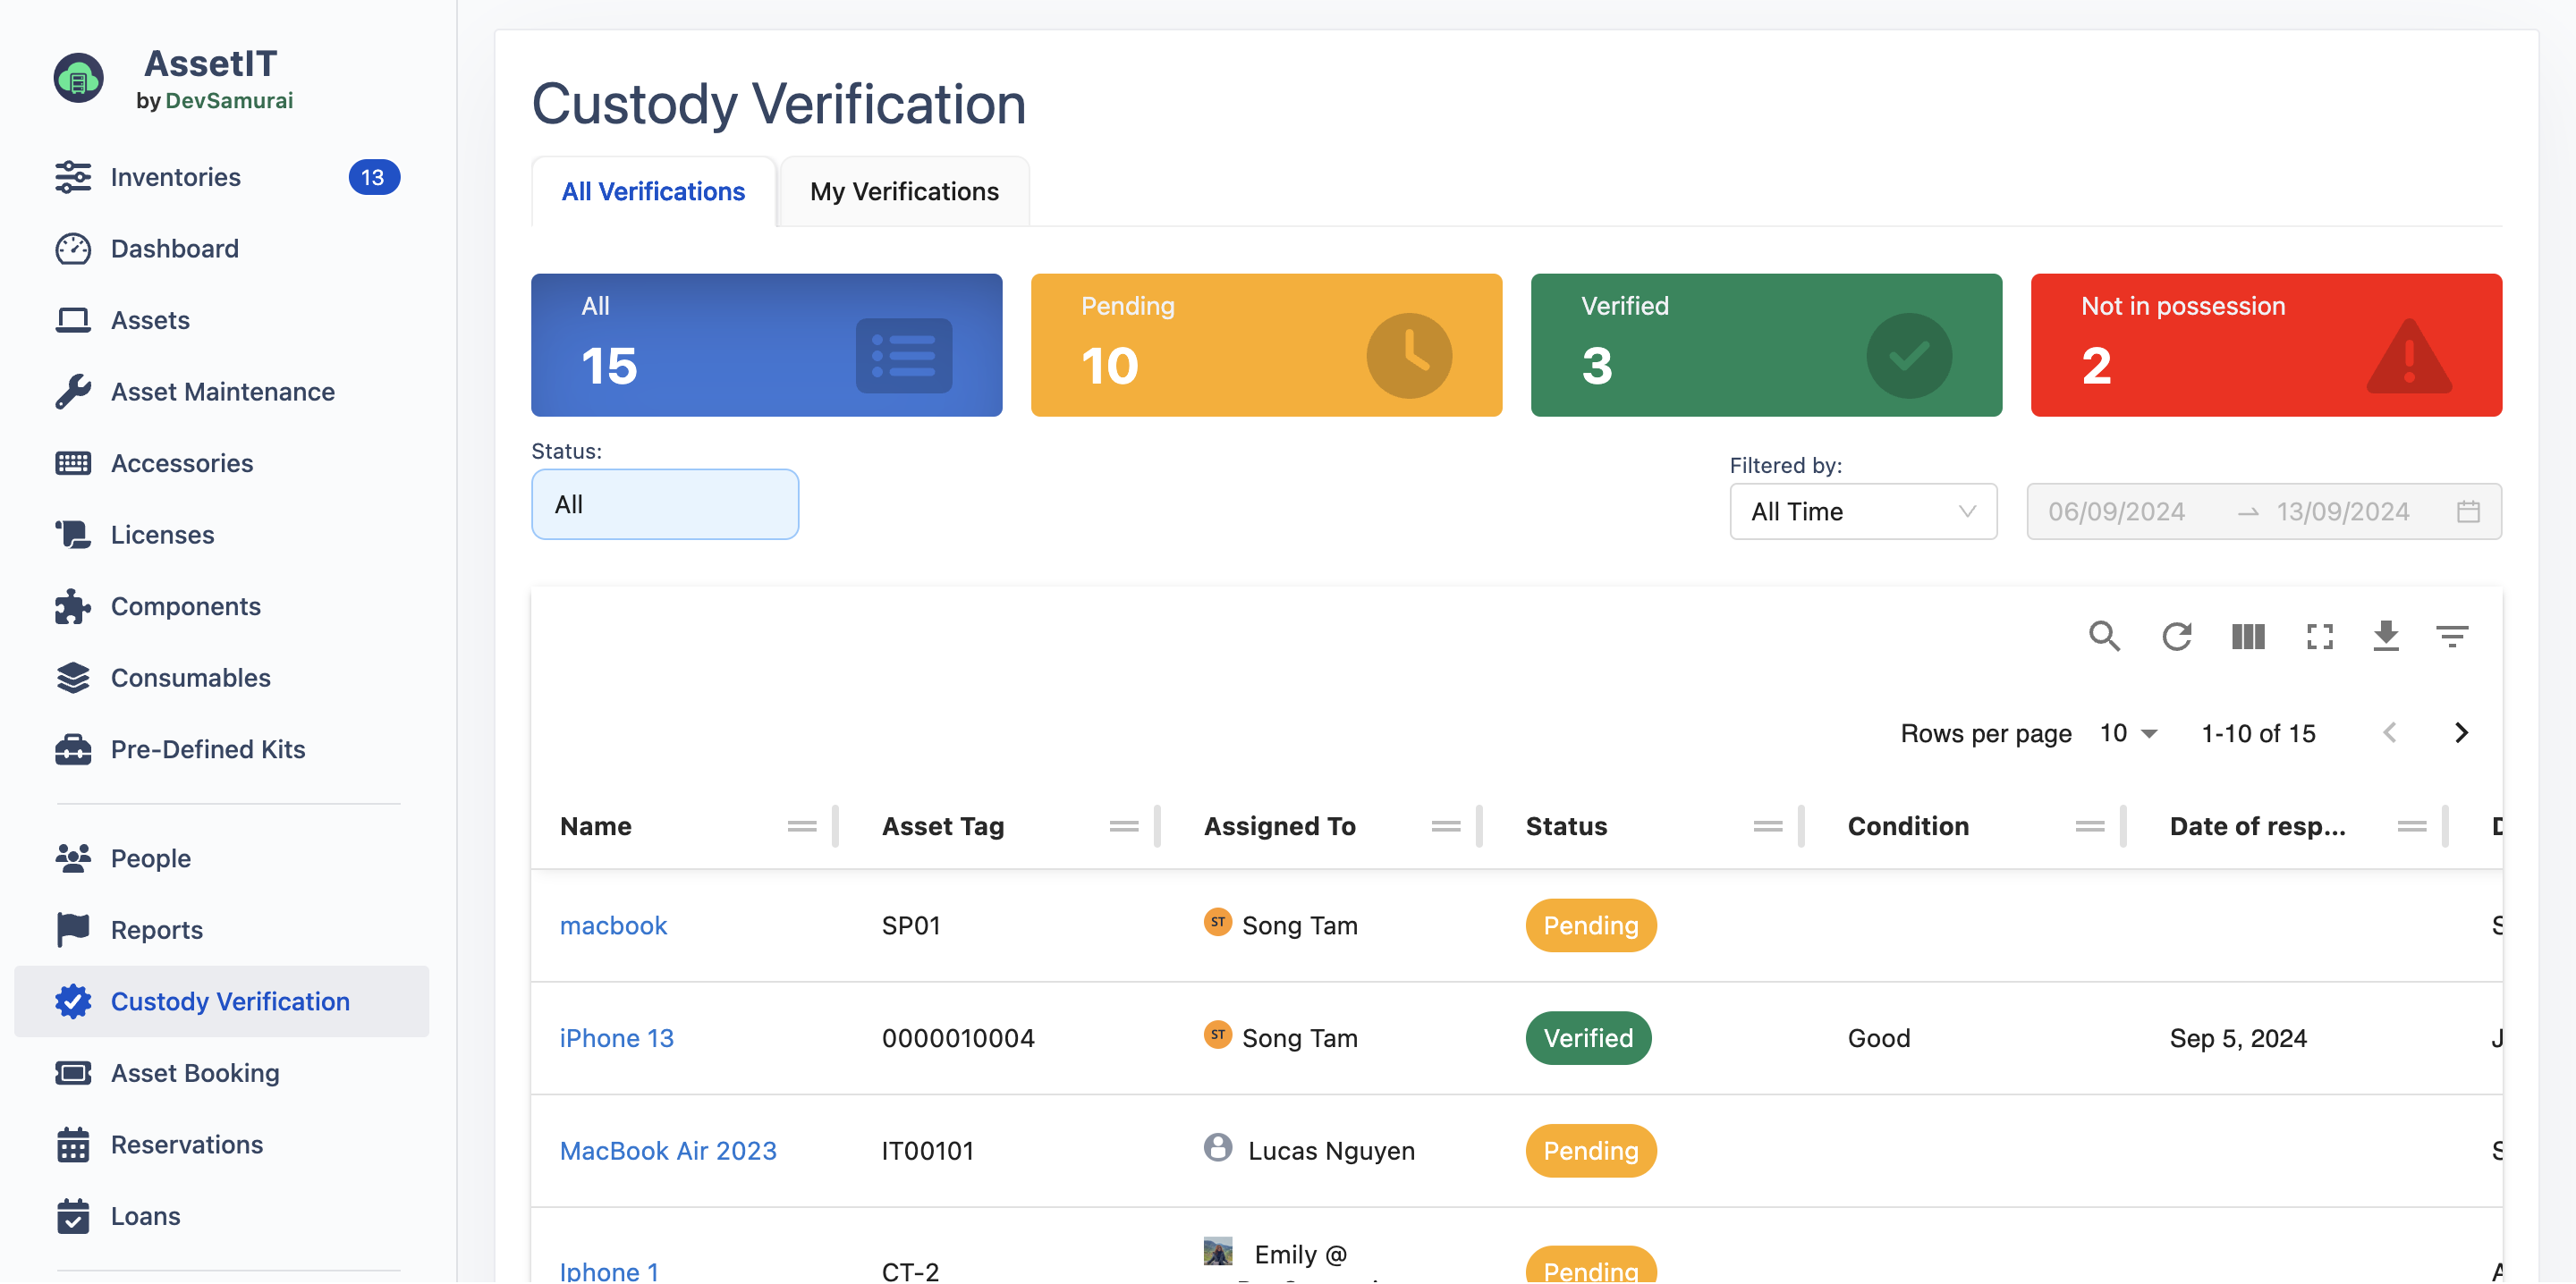Click the calendar icon in the date range
Screen dimensions: 2576x1284
click(2467, 512)
